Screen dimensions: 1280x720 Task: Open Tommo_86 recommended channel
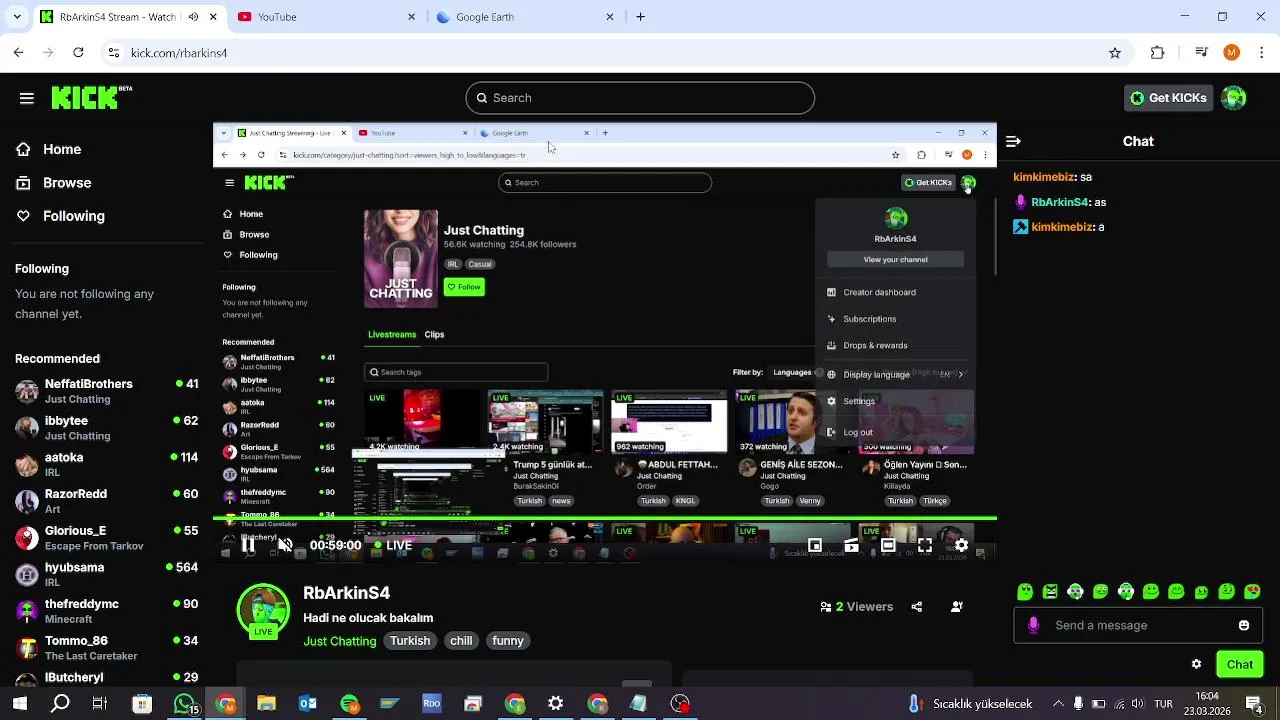[x=106, y=648]
